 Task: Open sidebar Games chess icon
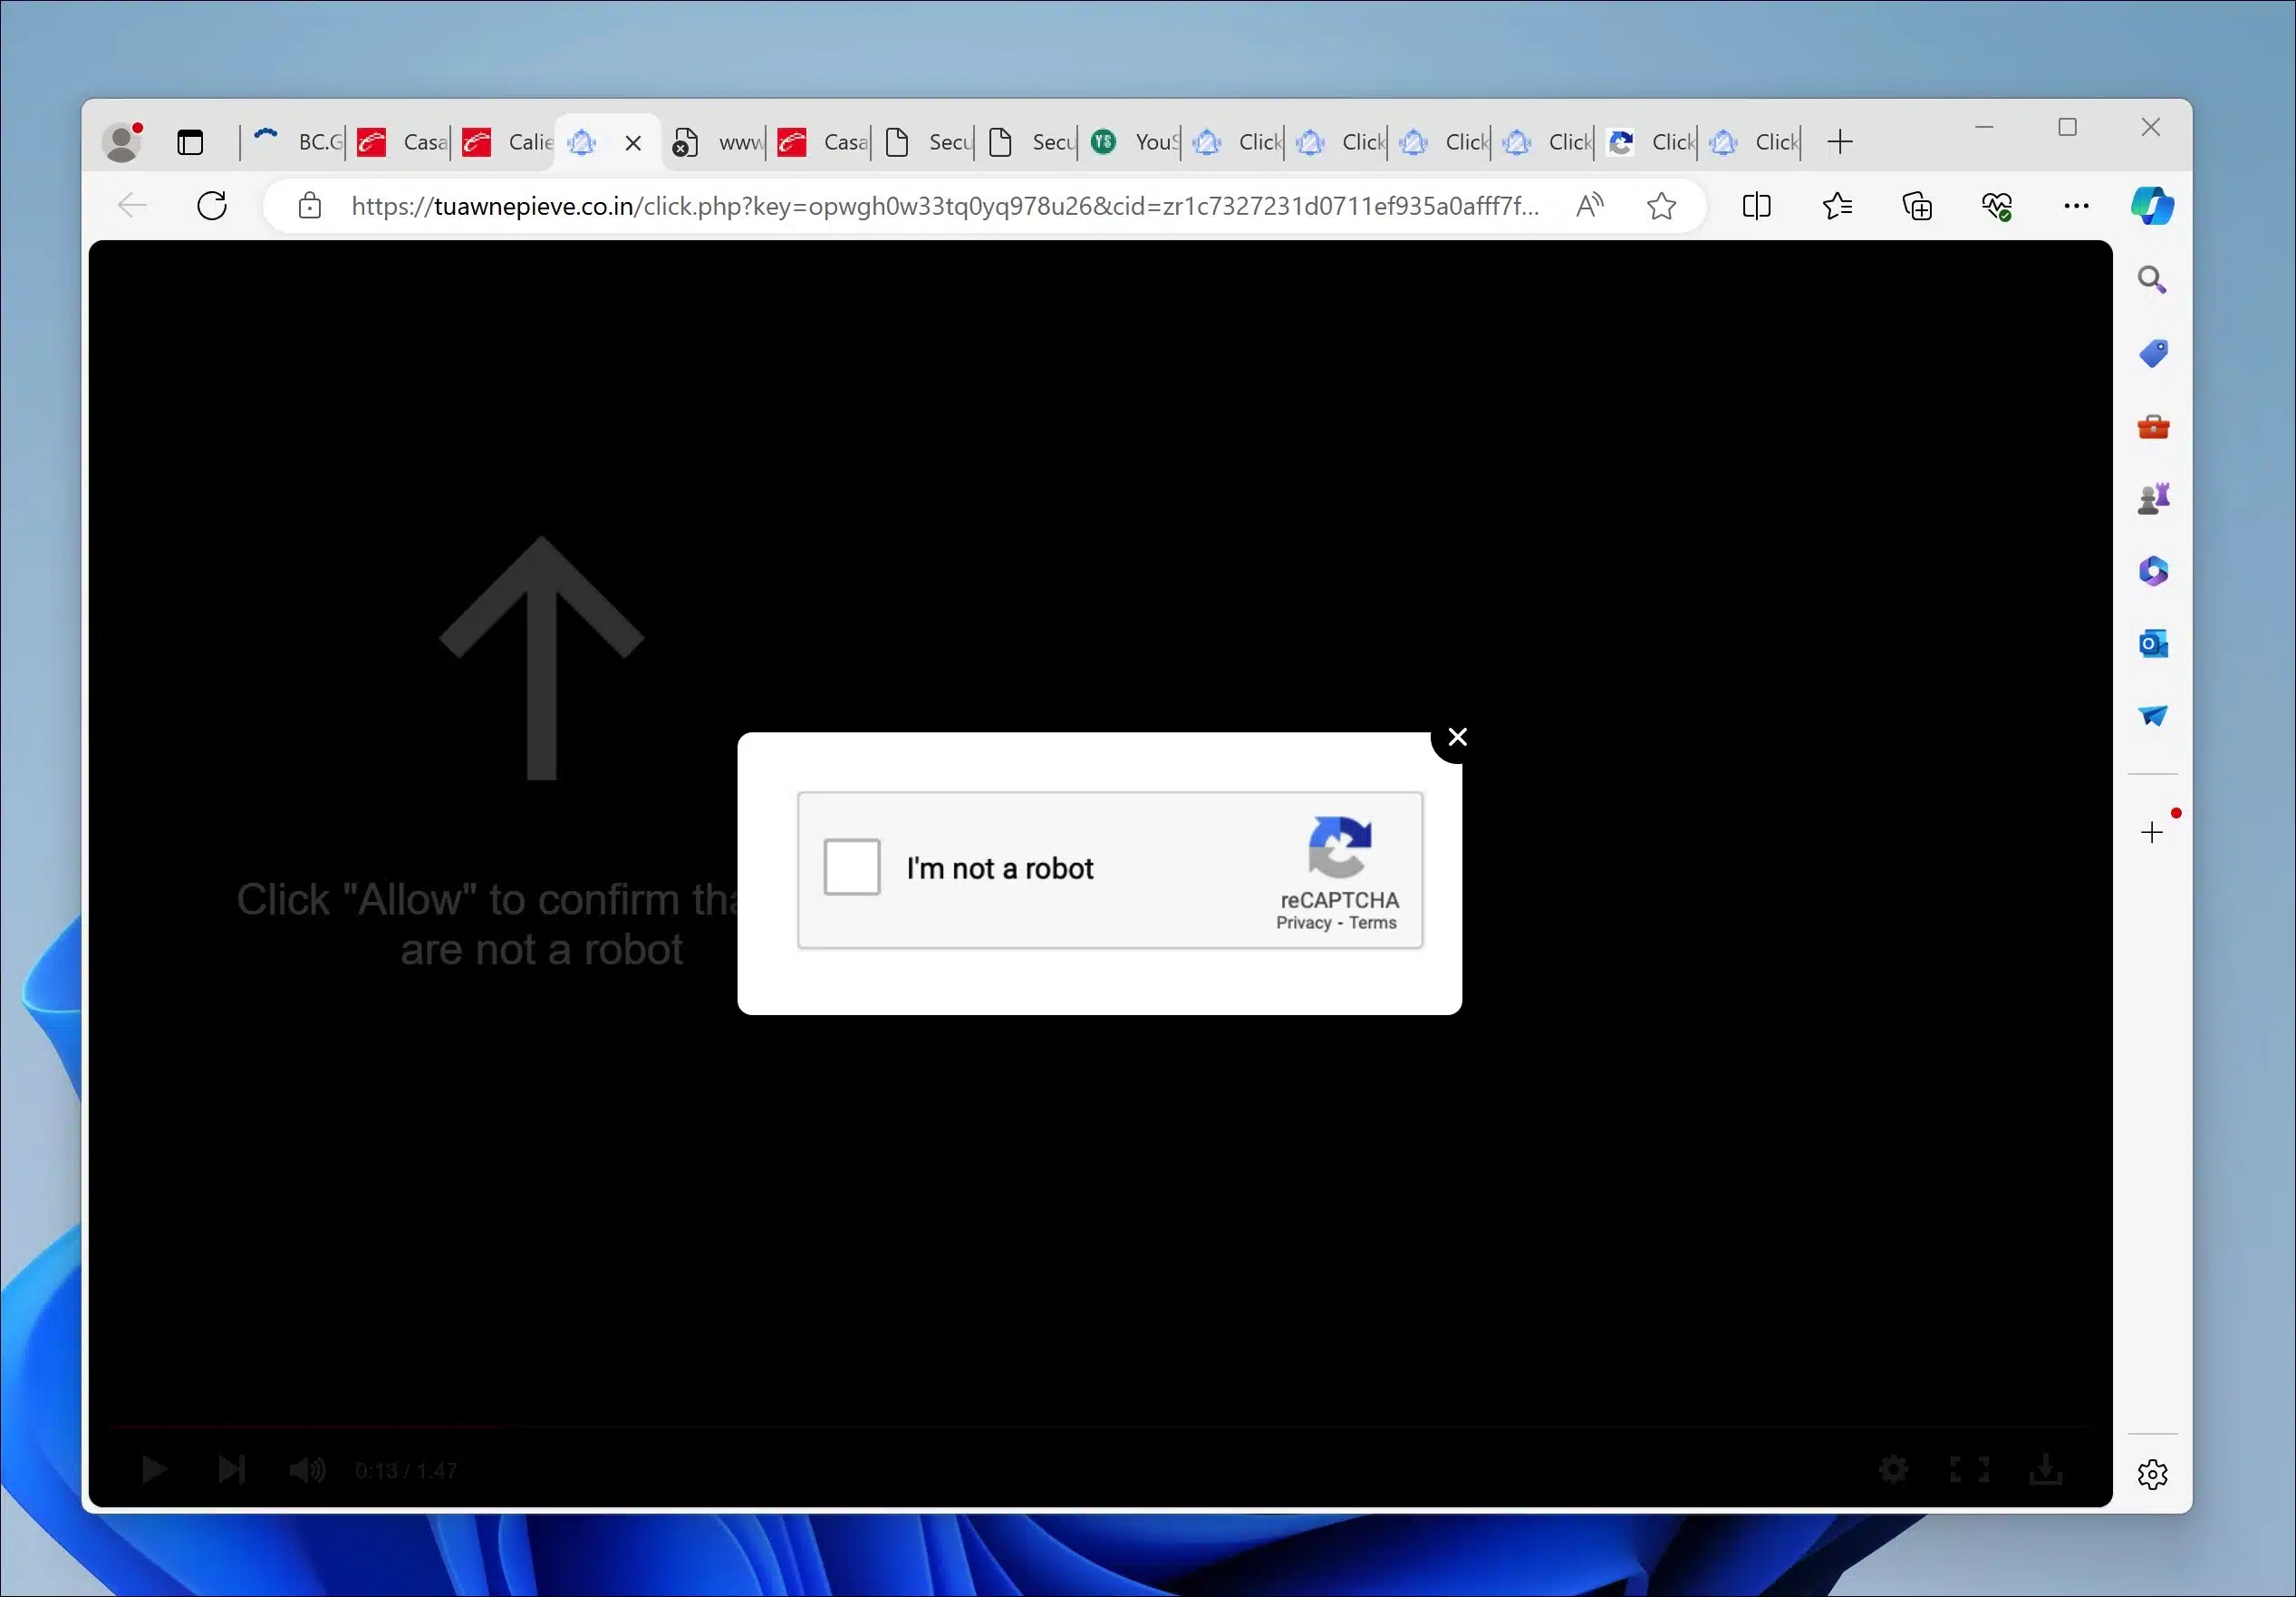click(x=2153, y=498)
